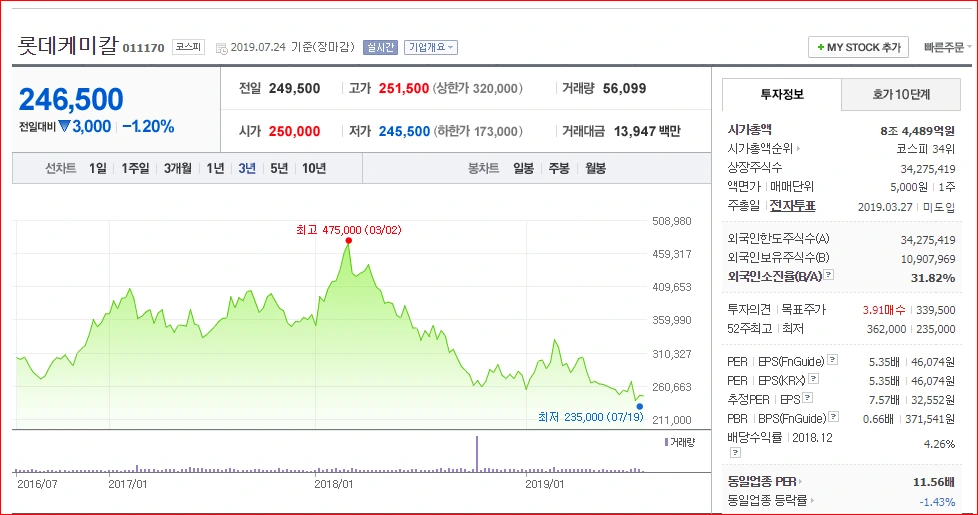Select the 5년 line chart period
Screen dimensions: 978x515
click(279, 168)
